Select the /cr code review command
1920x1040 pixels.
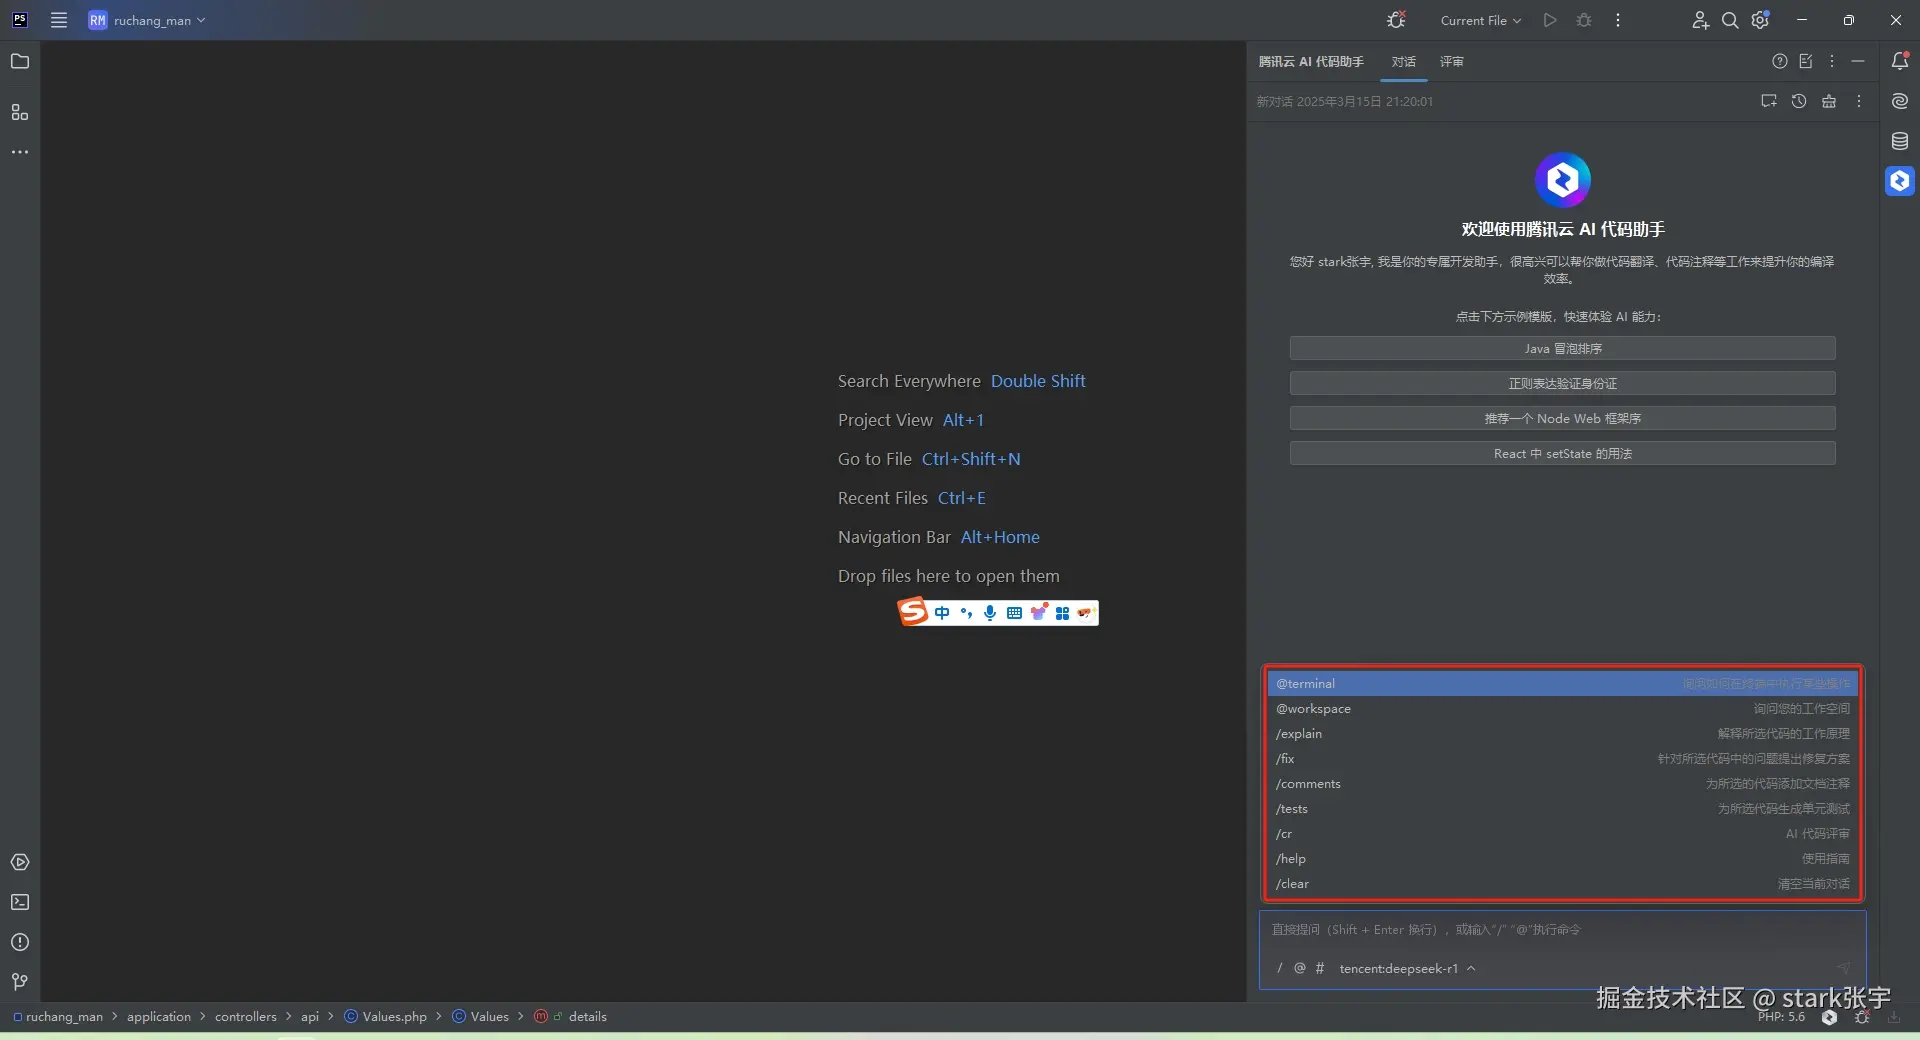[1563, 834]
